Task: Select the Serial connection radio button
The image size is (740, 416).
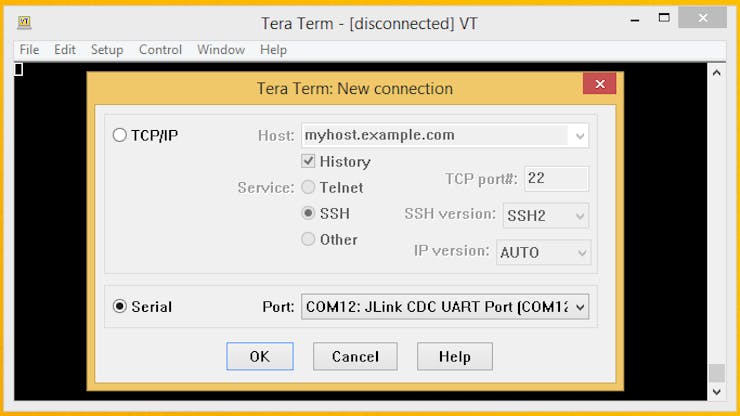Action: click(120, 307)
